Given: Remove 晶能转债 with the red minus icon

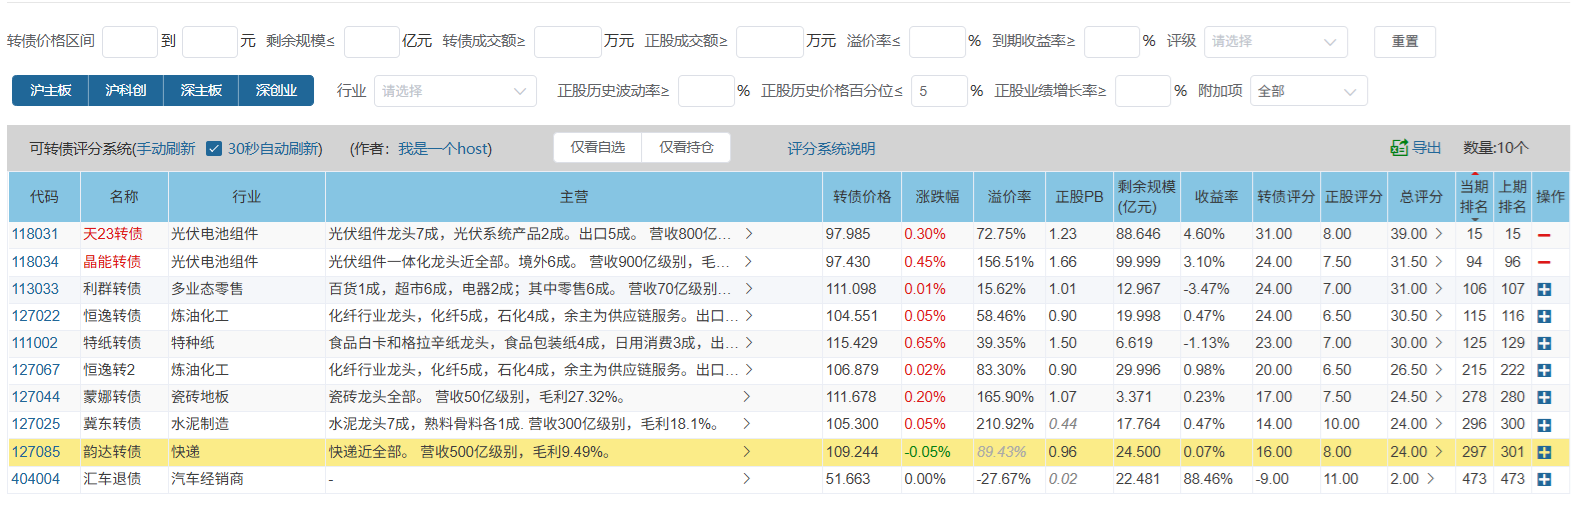Looking at the screenshot, I should click(x=1544, y=262).
